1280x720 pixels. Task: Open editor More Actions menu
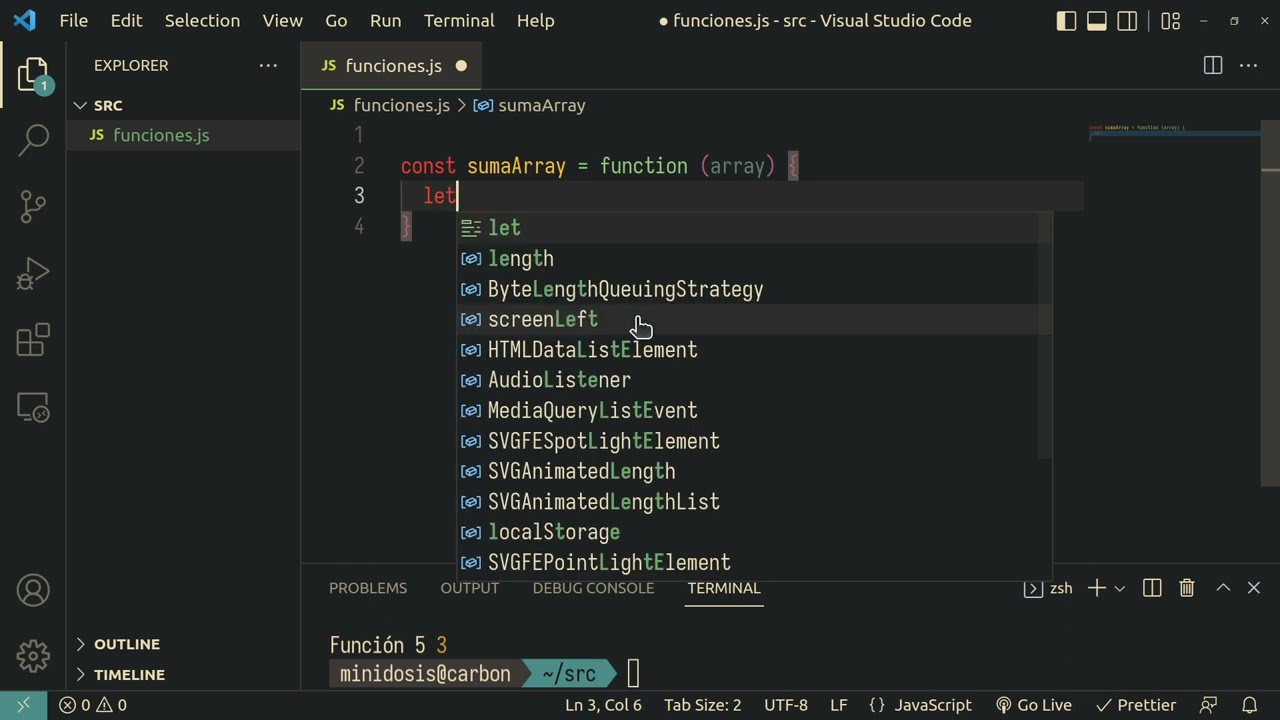point(1249,66)
